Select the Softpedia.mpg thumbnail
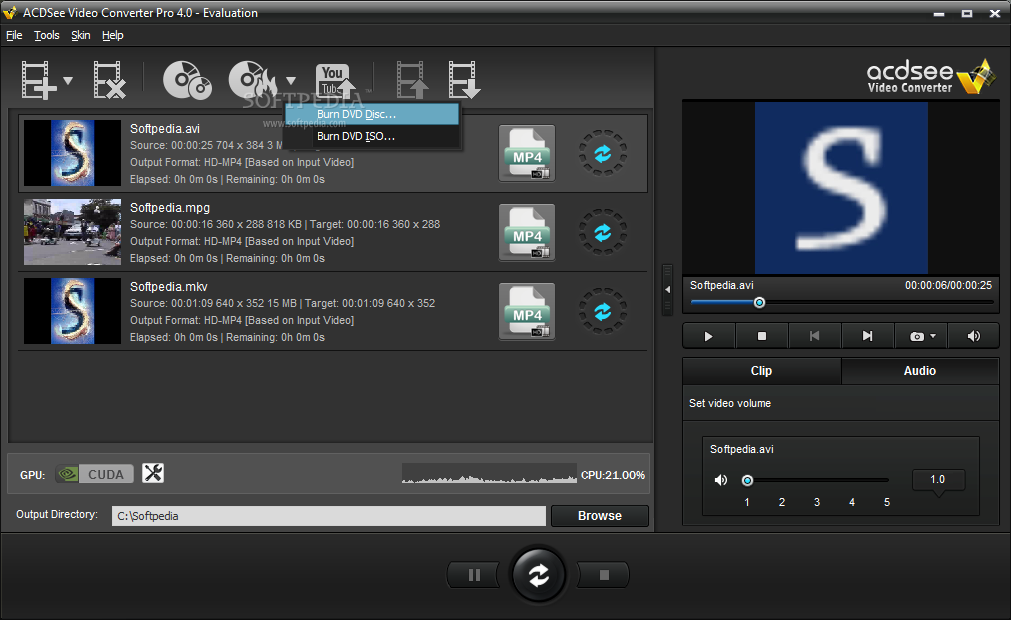Screen dimensions: 1011x620 pos(72,232)
